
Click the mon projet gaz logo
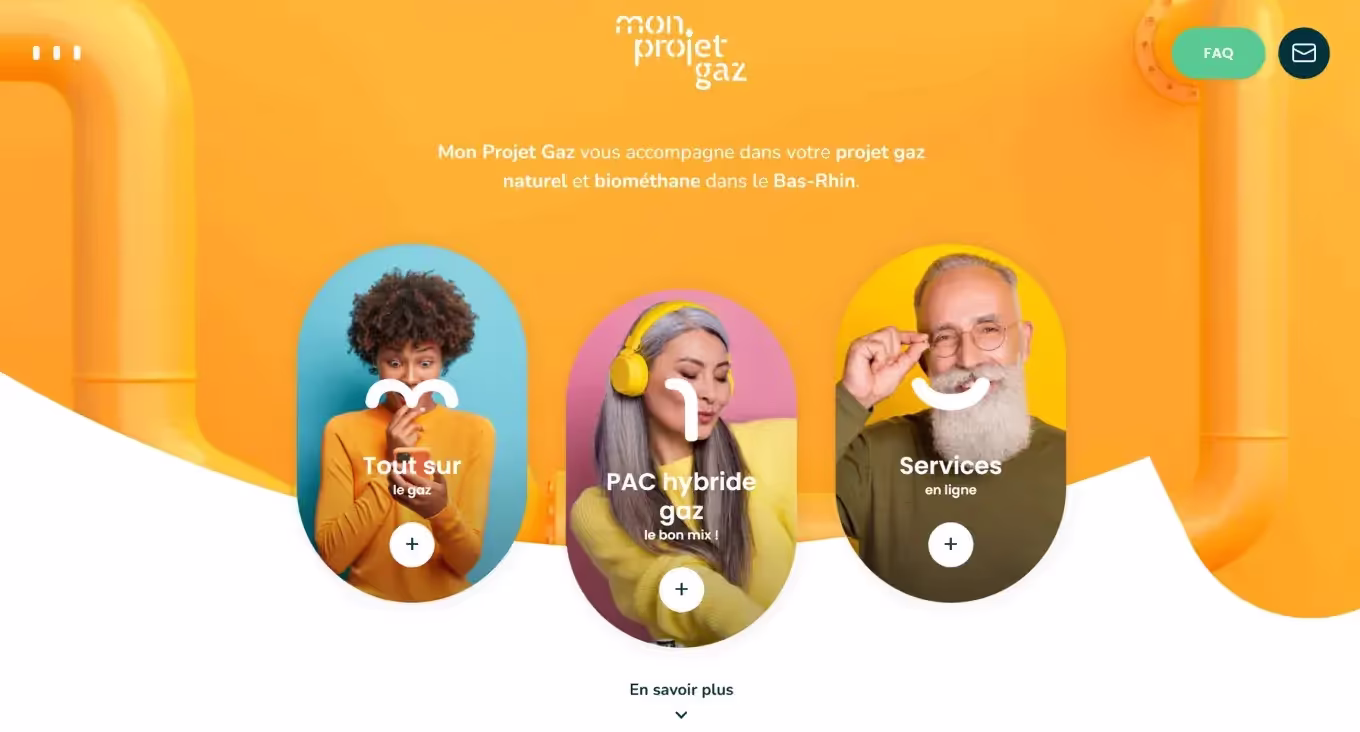tap(681, 51)
